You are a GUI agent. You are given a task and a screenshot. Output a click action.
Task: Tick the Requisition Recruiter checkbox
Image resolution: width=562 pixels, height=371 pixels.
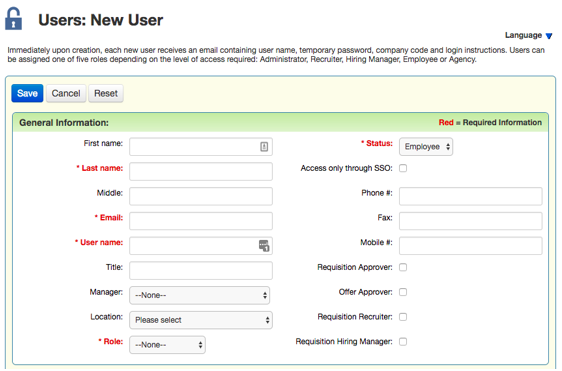(x=403, y=317)
